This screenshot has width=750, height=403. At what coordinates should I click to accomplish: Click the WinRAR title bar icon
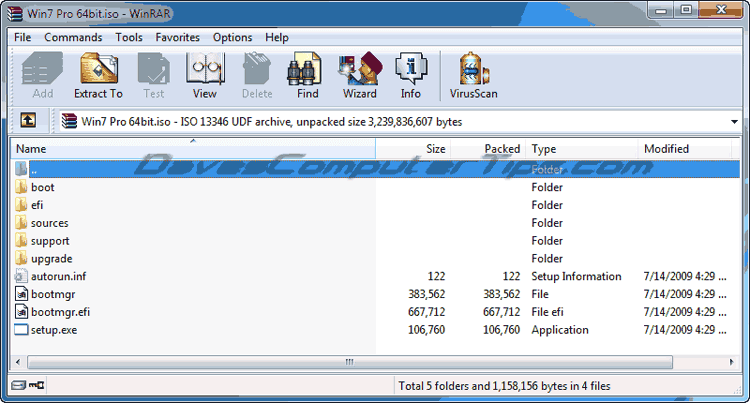coord(15,14)
